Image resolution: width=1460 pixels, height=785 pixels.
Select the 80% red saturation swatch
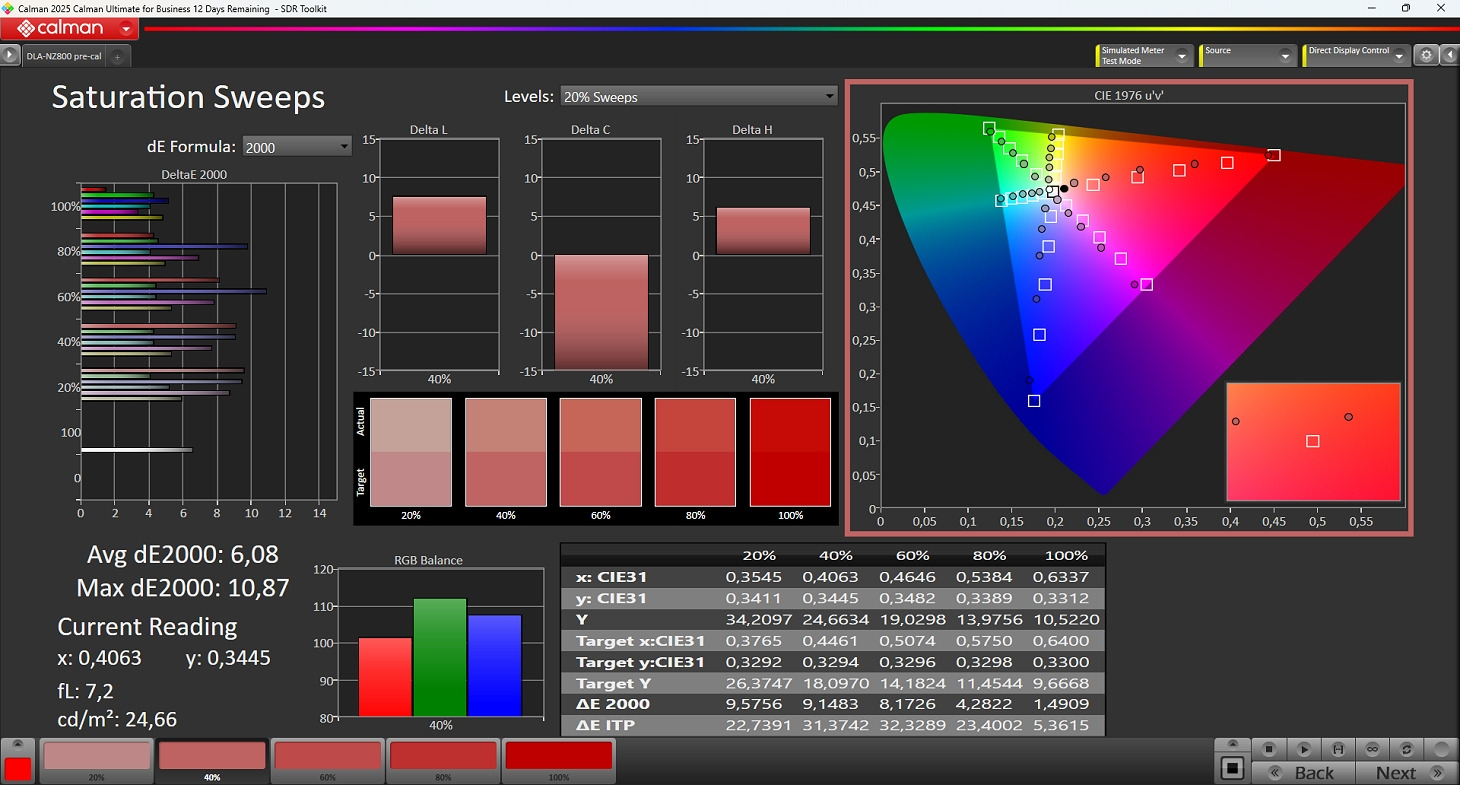(443, 757)
